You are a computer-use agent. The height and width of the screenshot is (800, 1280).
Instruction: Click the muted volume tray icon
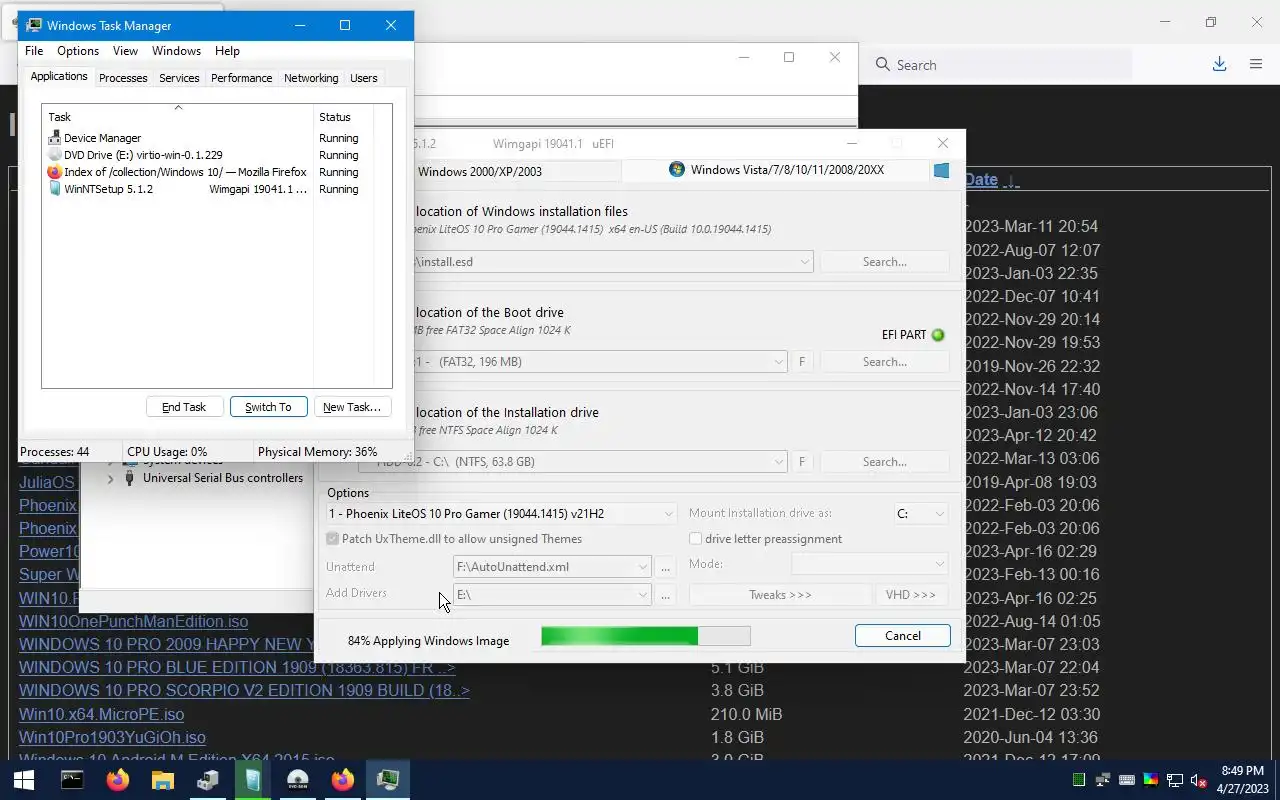click(x=1198, y=780)
